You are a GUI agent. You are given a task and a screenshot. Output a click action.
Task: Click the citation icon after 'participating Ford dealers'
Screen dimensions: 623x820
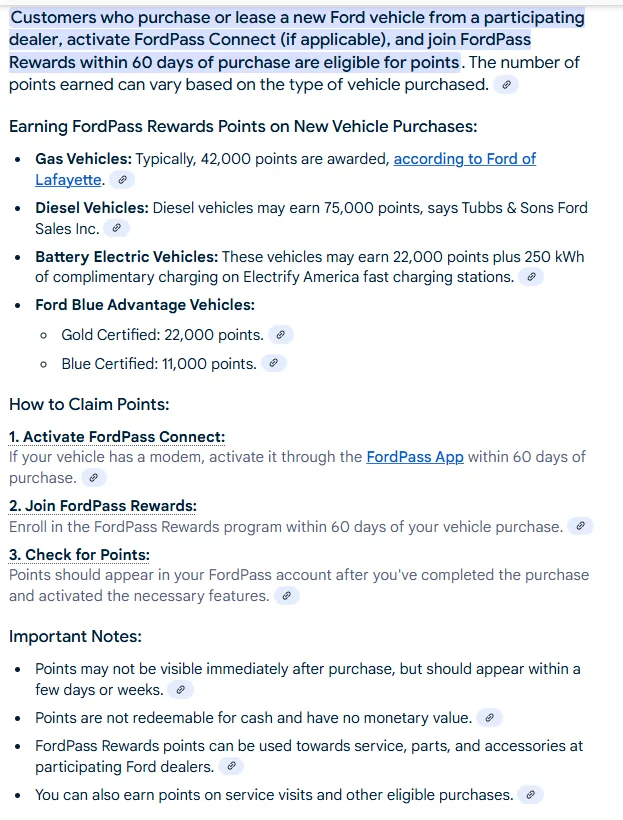click(231, 766)
